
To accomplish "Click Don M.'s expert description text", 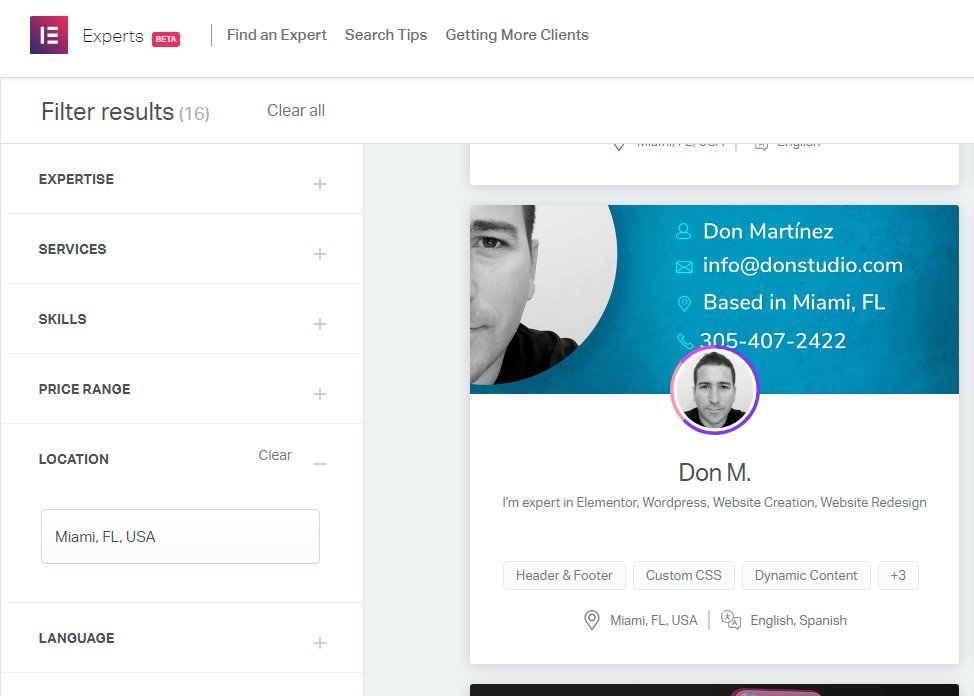I will click(714, 502).
